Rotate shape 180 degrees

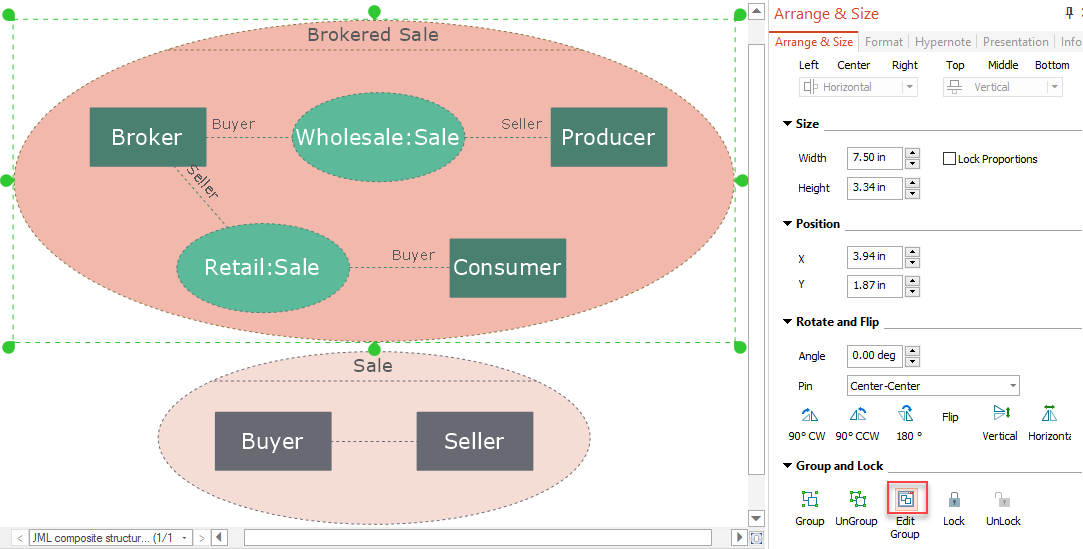[x=905, y=414]
